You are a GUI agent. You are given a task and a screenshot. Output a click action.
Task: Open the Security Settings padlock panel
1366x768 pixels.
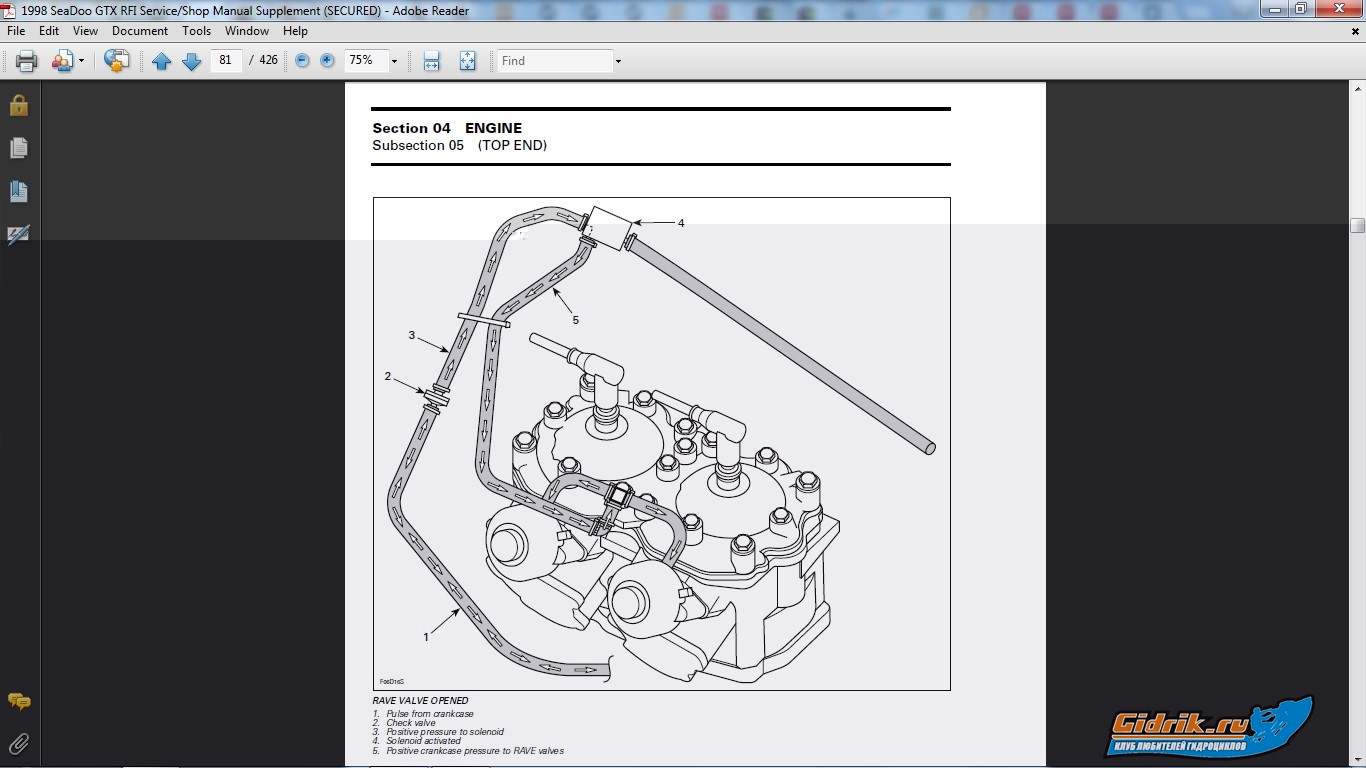[x=19, y=105]
